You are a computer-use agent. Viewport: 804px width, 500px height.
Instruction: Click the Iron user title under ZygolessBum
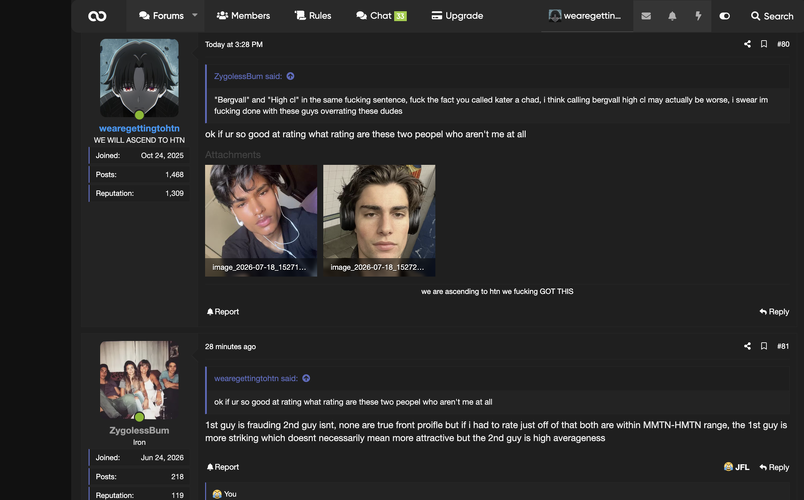tap(139, 442)
